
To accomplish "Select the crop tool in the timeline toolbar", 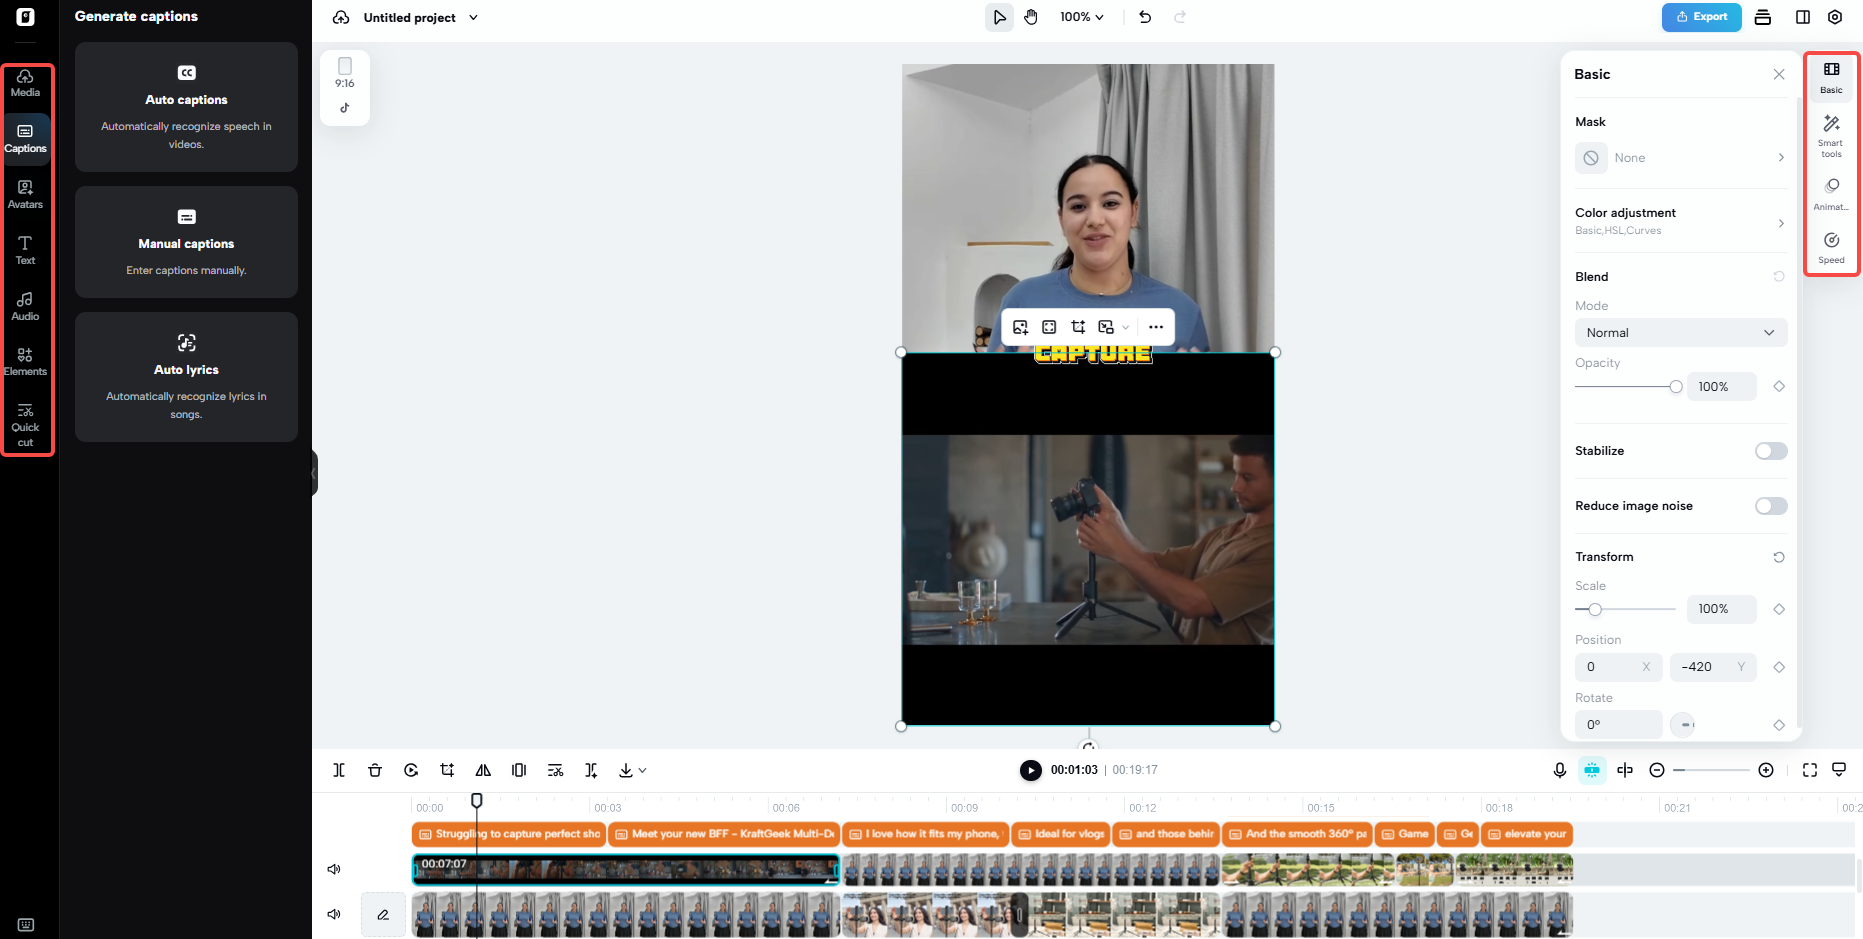I will point(447,770).
